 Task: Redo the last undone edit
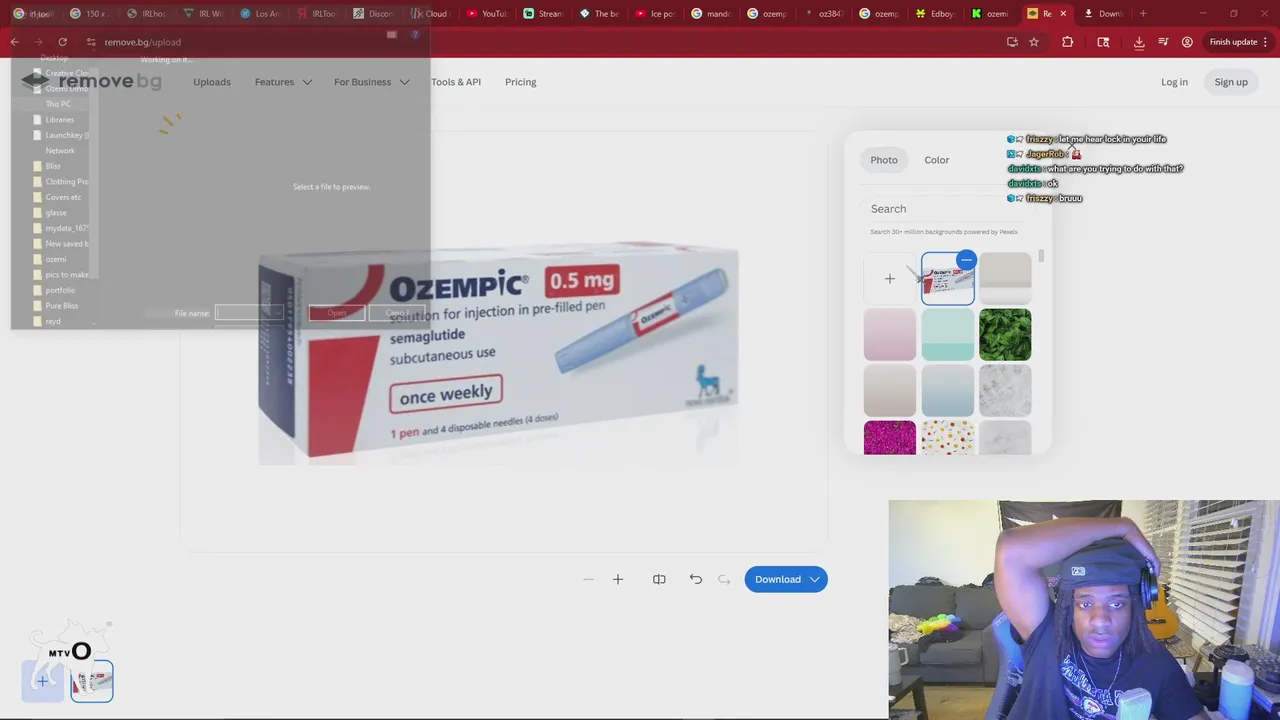coord(724,579)
